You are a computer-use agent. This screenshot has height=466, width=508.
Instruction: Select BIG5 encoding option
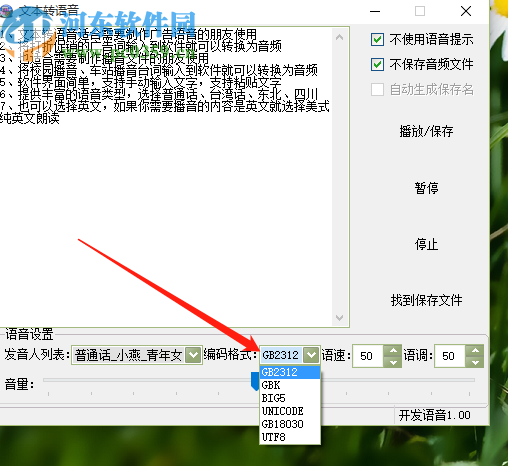coord(290,398)
